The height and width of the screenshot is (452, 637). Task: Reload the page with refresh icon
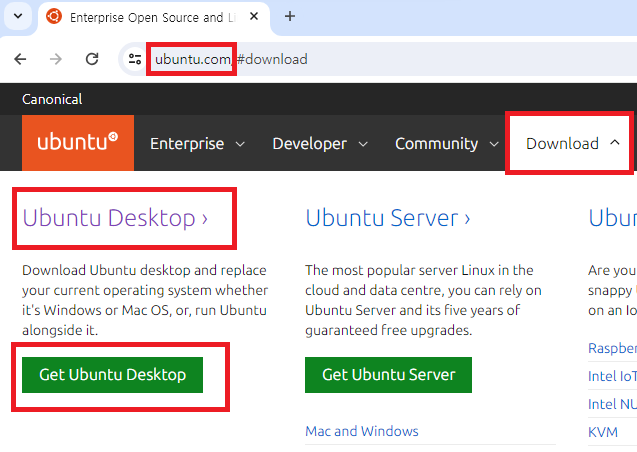click(92, 59)
